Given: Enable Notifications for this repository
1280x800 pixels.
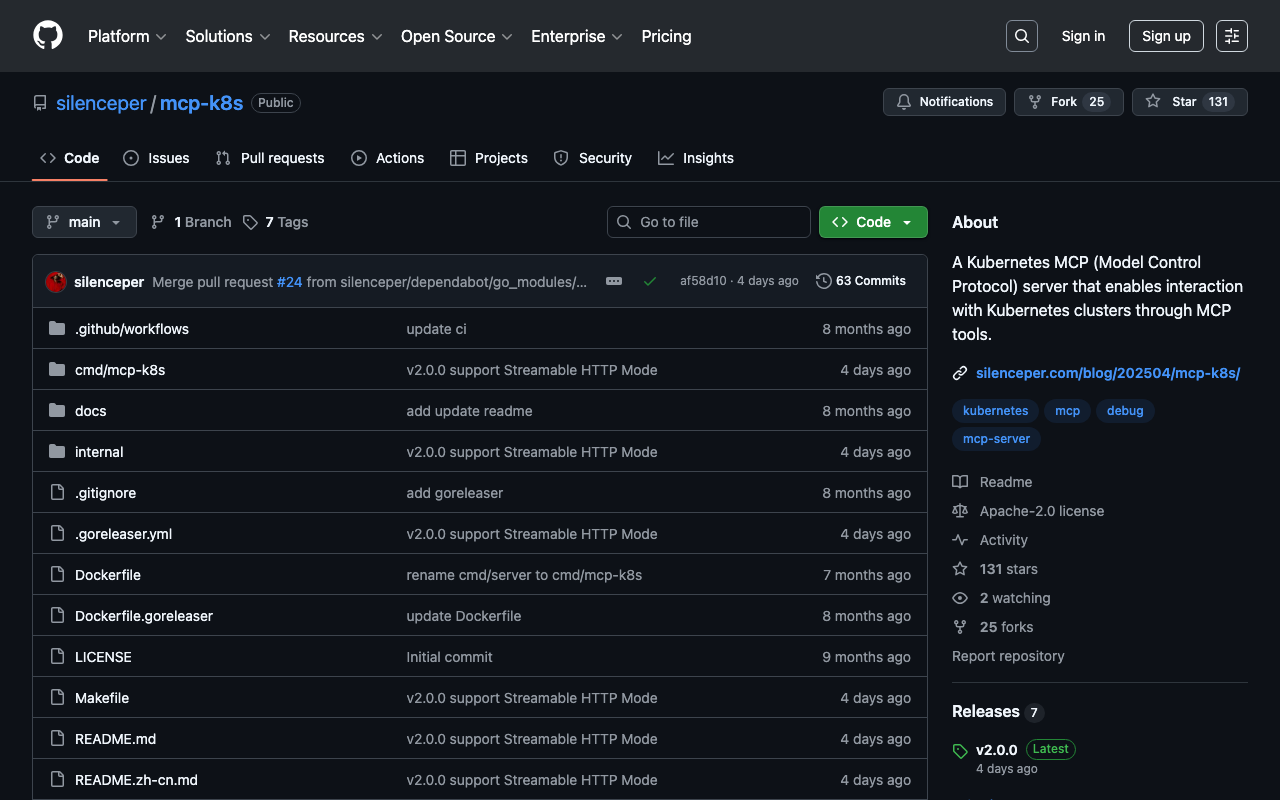Looking at the screenshot, I should coord(944,102).
